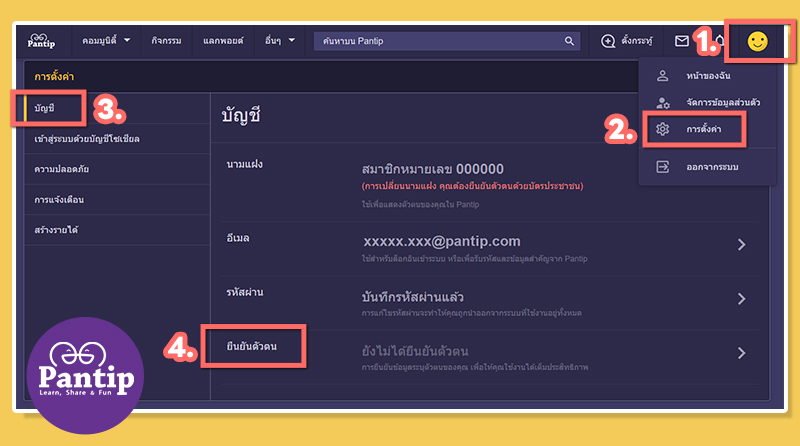Open เข้าสู่ระบบด้วยบัญชีโซเชียล sidebar tab
The width and height of the screenshot is (800, 446).
(117, 139)
